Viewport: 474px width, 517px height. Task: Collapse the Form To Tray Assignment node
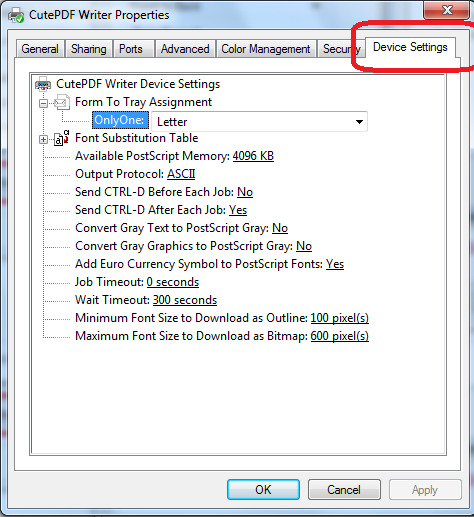(43, 103)
